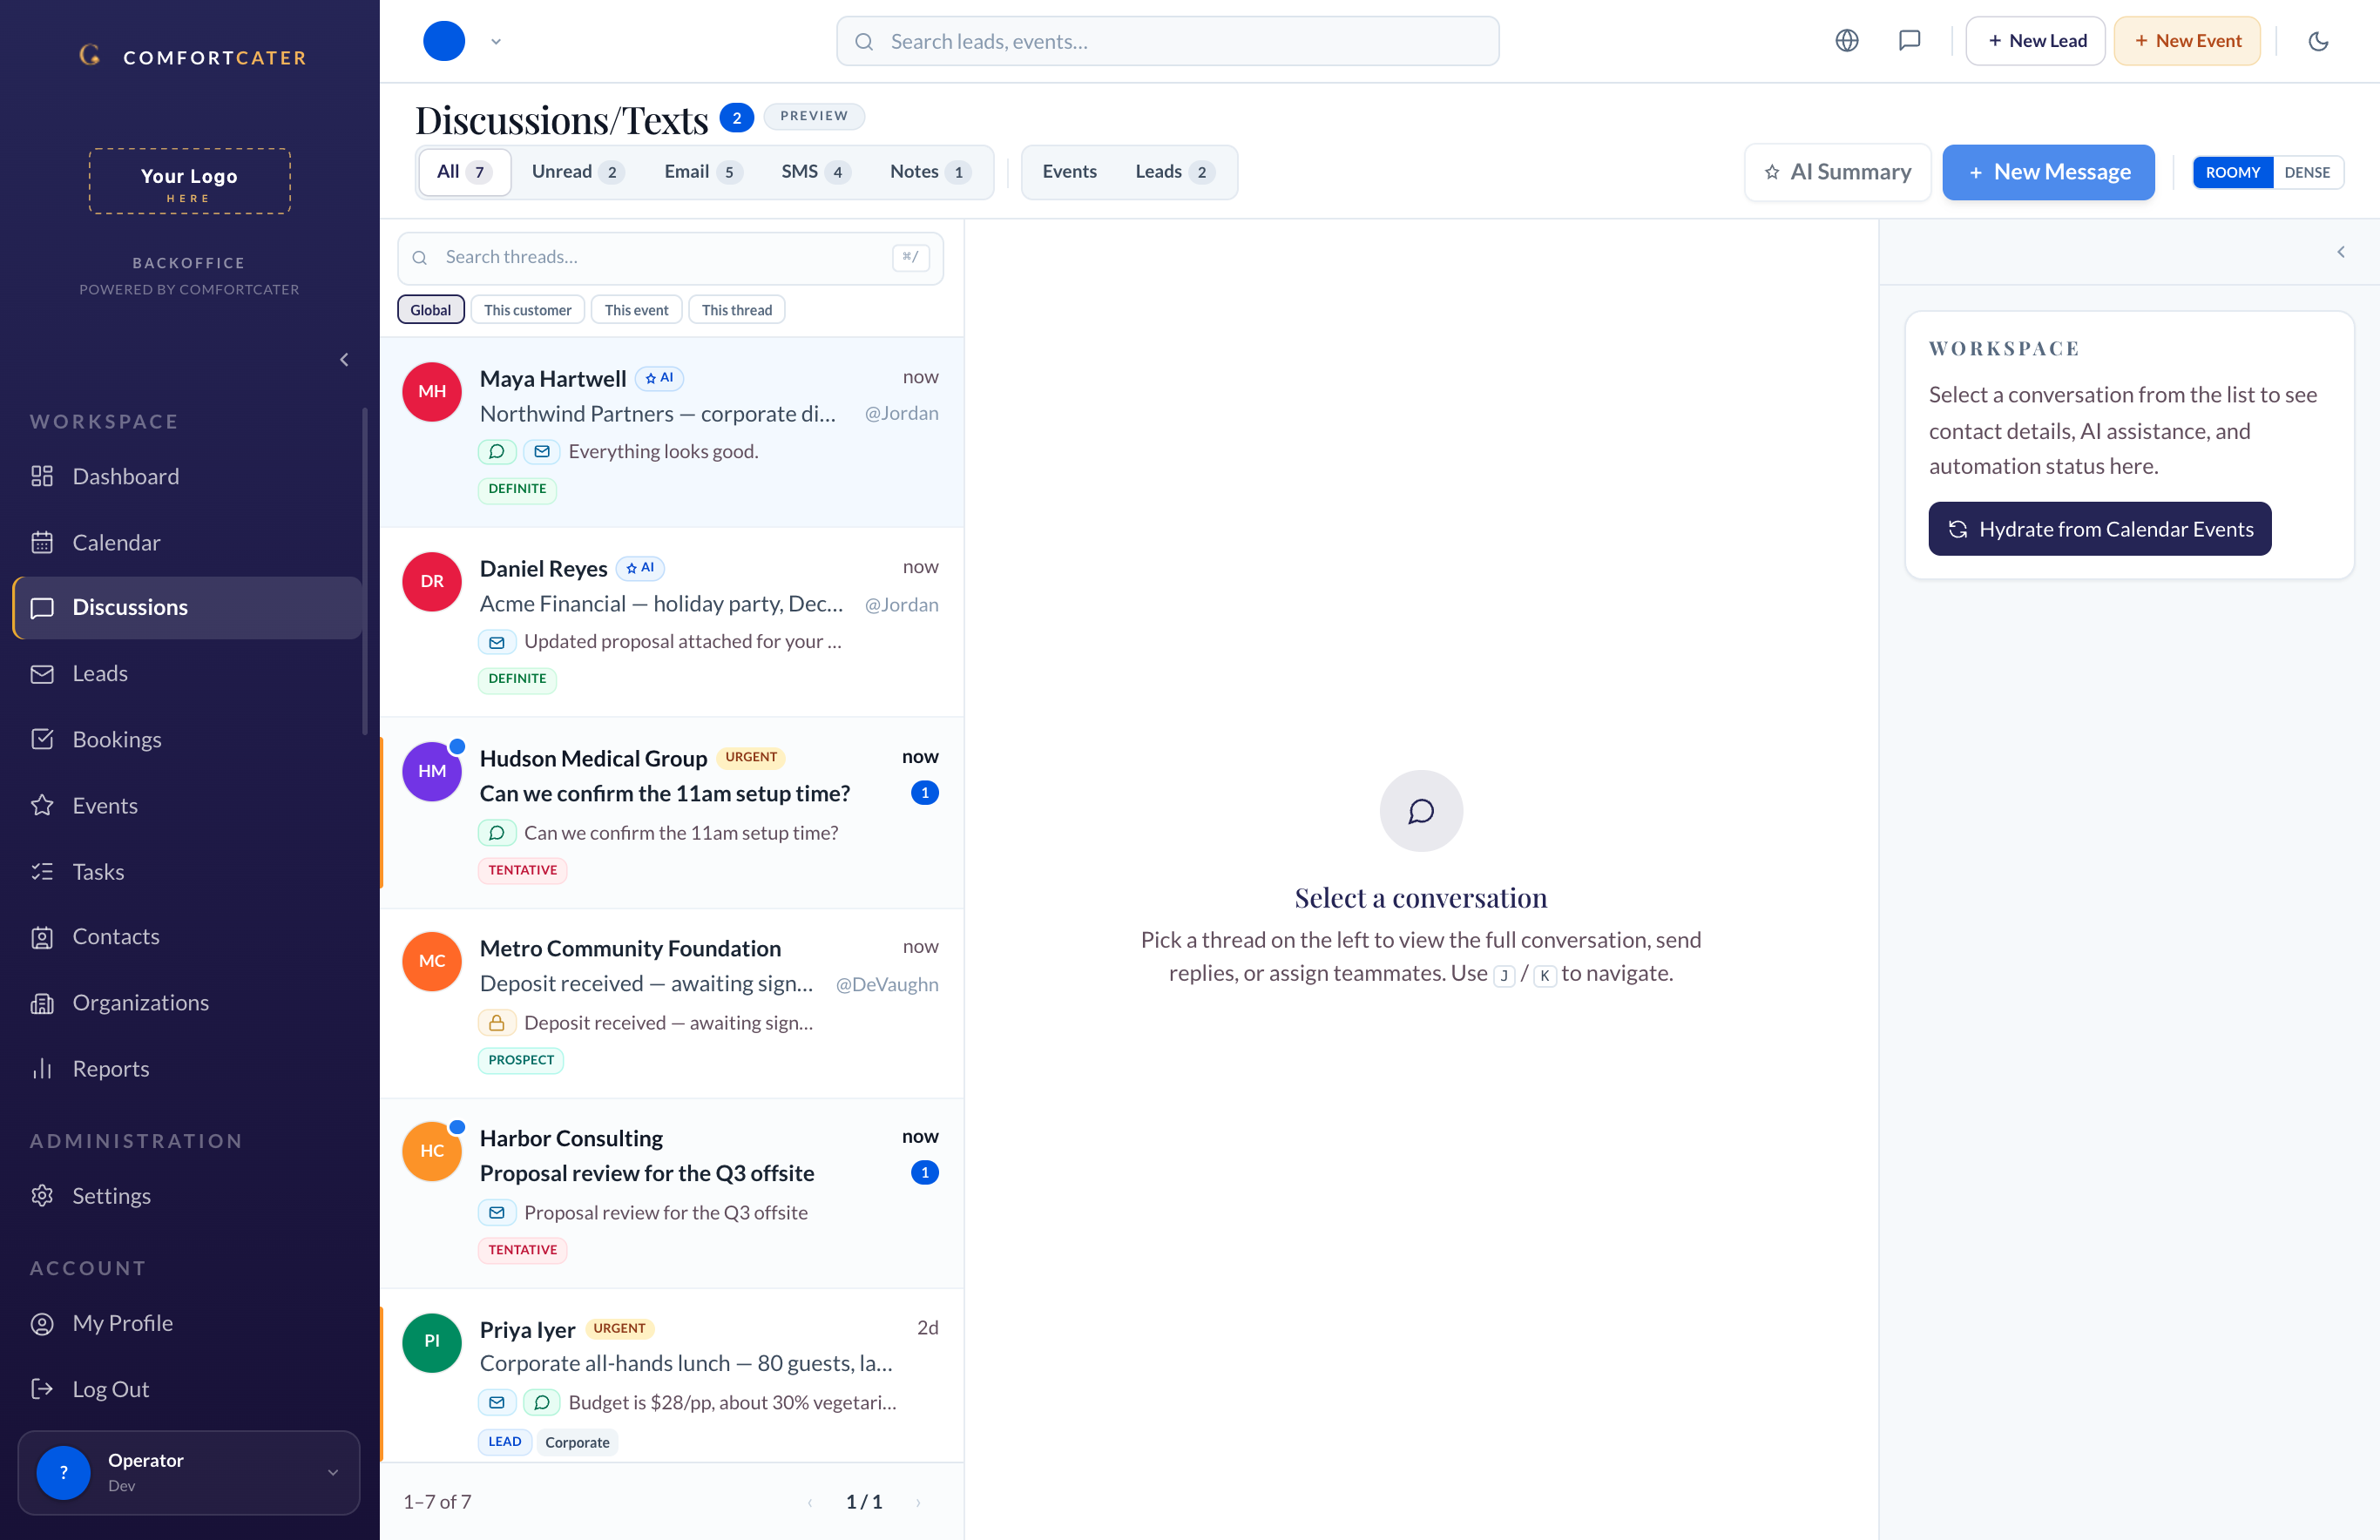Focus the Search leads, events field

(x=1167, y=41)
